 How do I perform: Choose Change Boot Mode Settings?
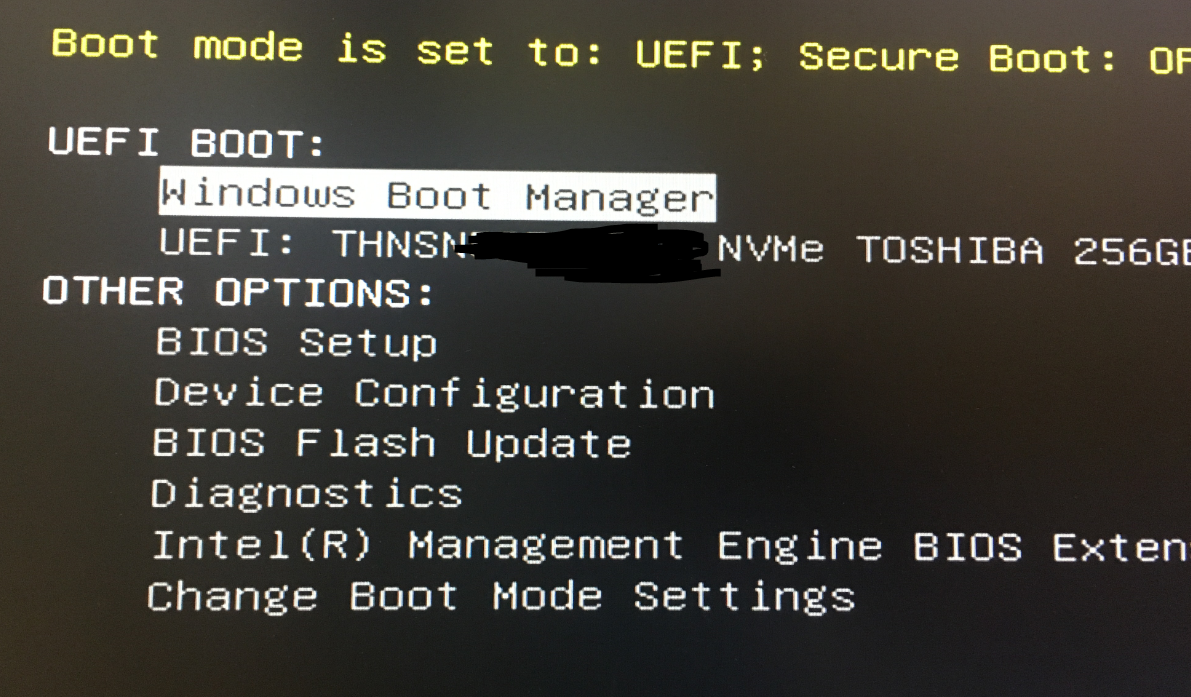point(501,597)
